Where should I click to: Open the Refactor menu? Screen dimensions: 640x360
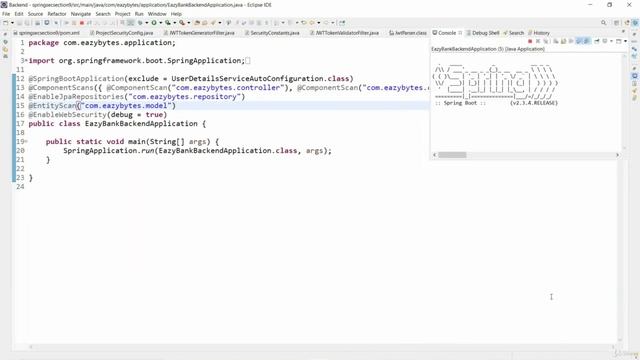pyautogui.click(x=57, y=14)
